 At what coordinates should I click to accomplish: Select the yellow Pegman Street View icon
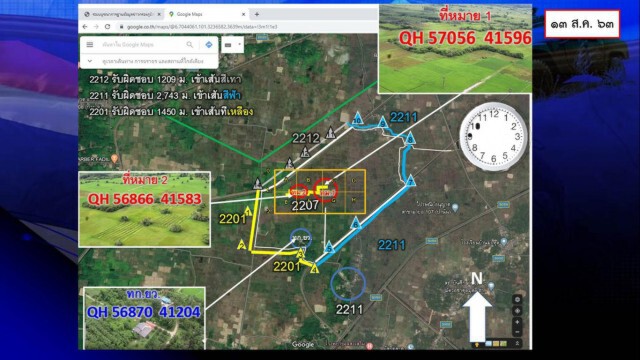[x=477, y=344]
